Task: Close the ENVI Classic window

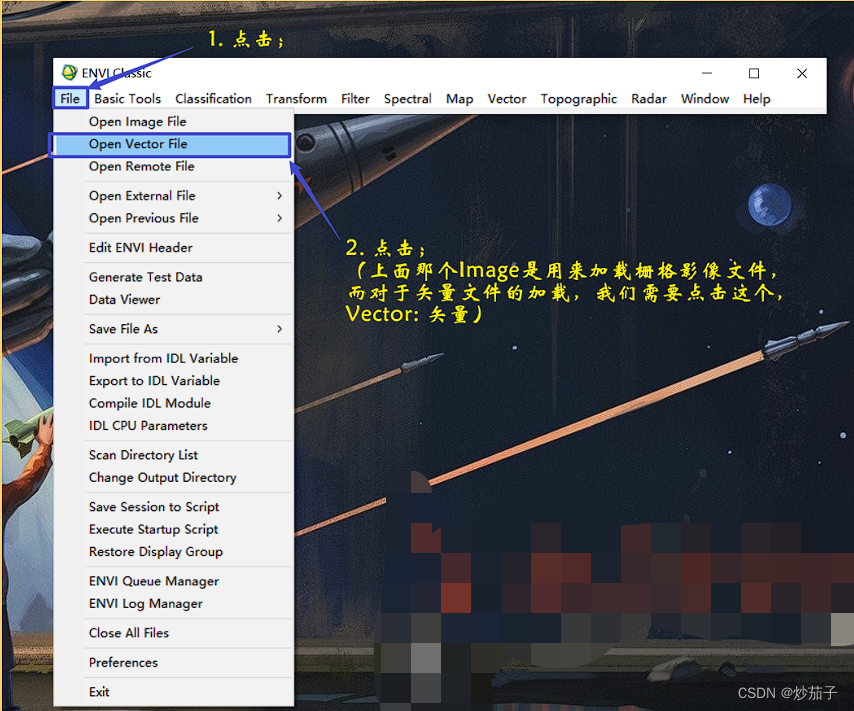Action: click(x=802, y=73)
